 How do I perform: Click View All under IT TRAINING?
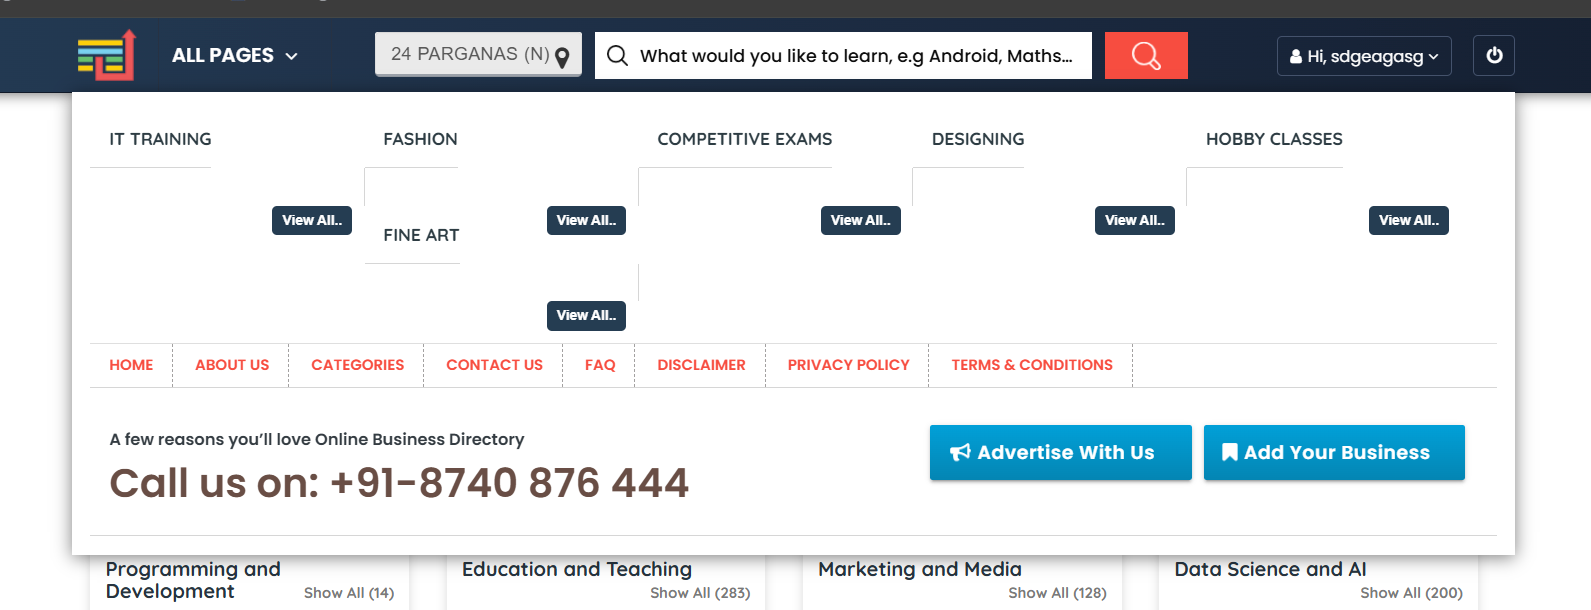coord(311,220)
